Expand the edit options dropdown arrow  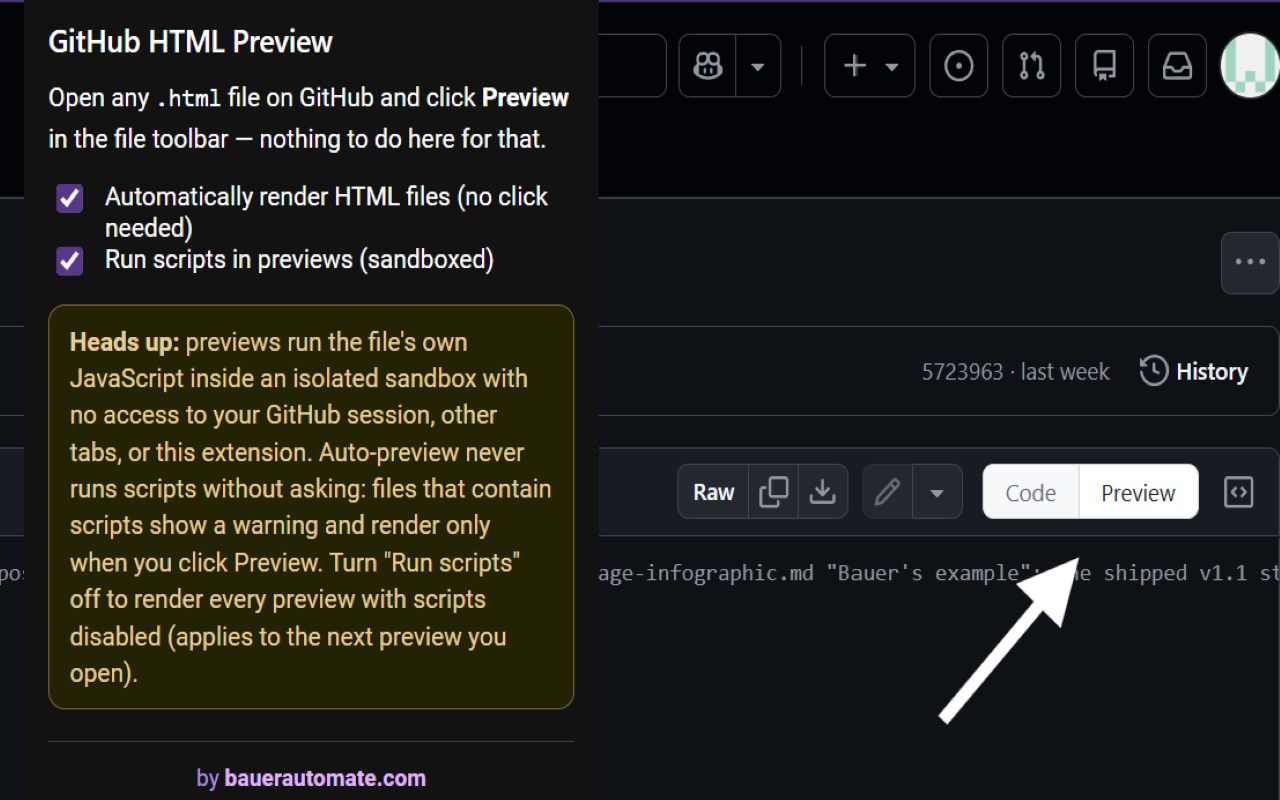coord(937,492)
